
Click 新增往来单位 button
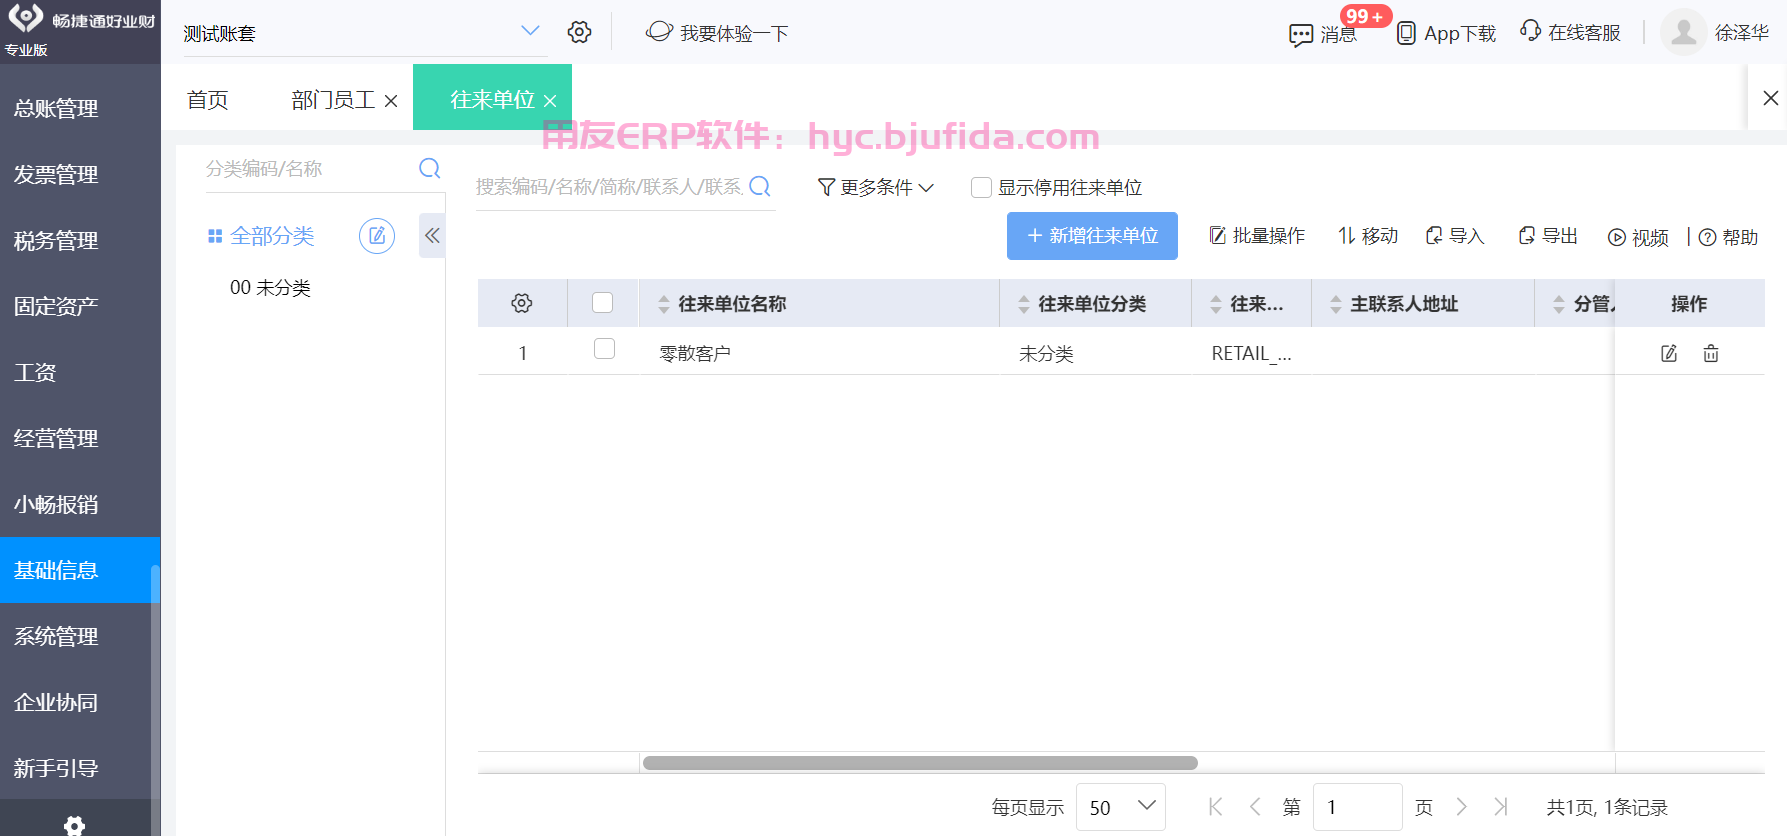click(1092, 236)
